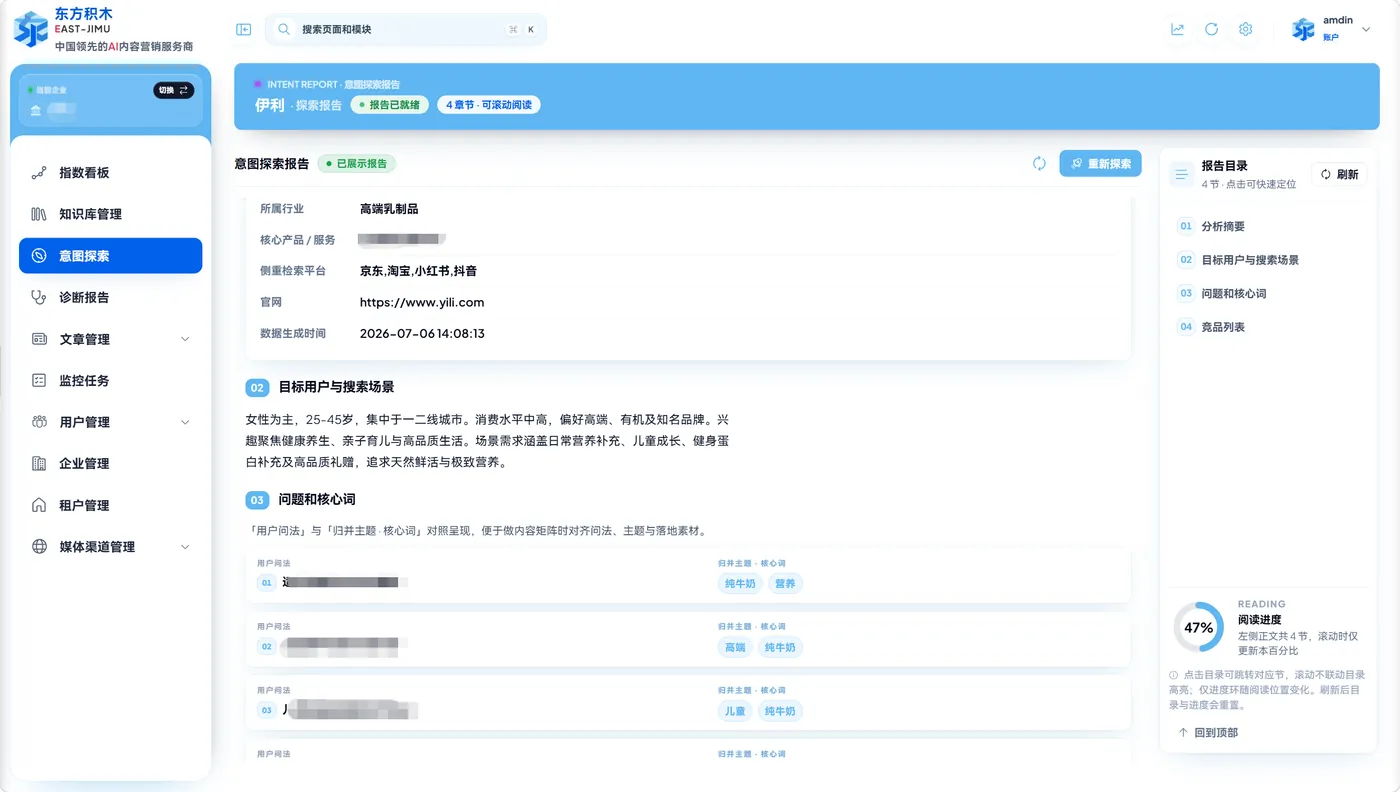1400x792 pixels.
Task: Click the 重新探索 button
Action: [x=1100, y=163]
